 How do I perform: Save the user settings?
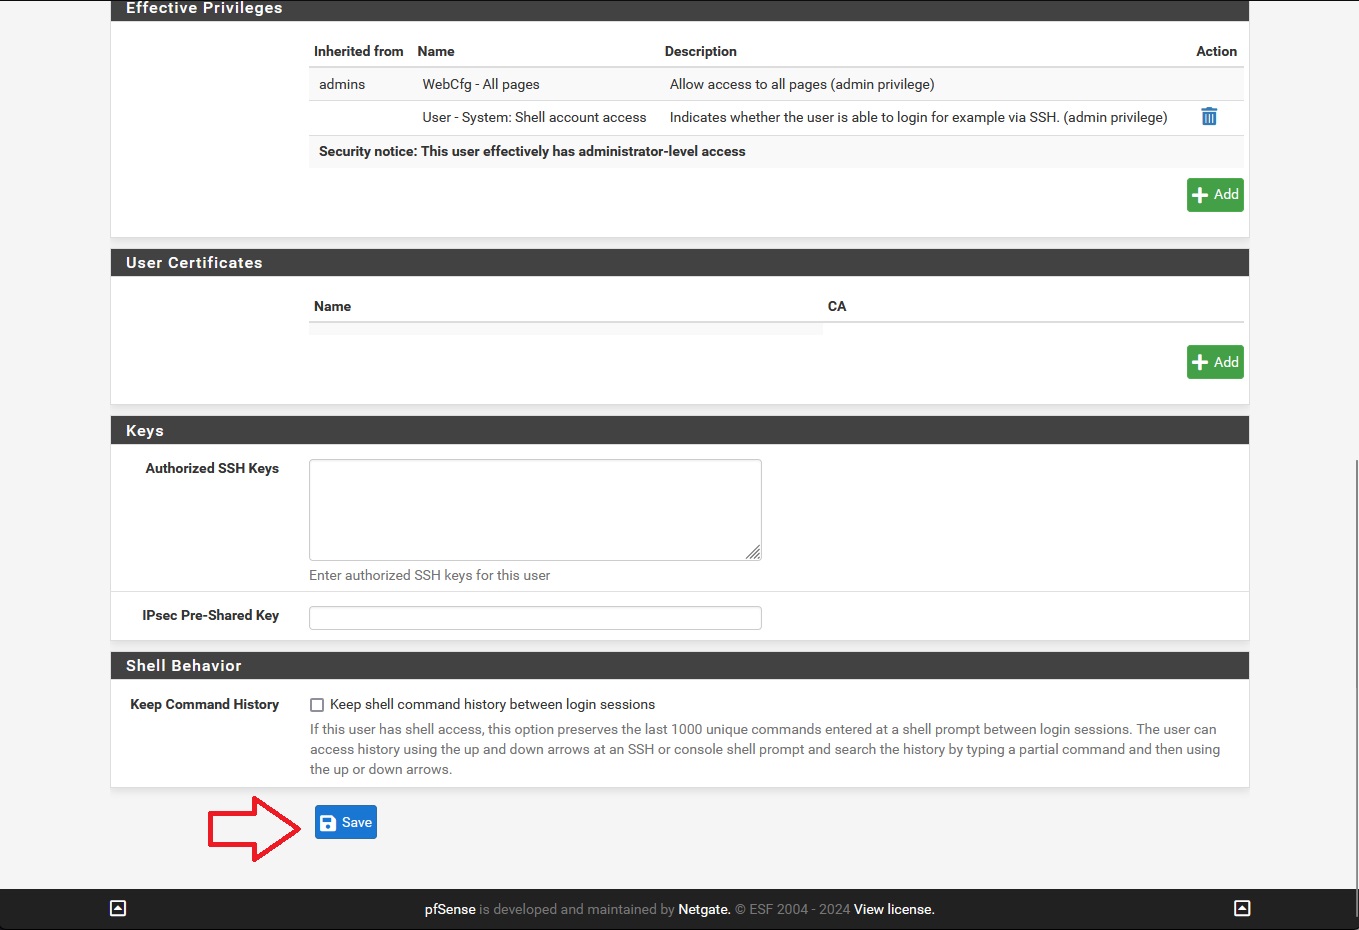[x=346, y=822]
